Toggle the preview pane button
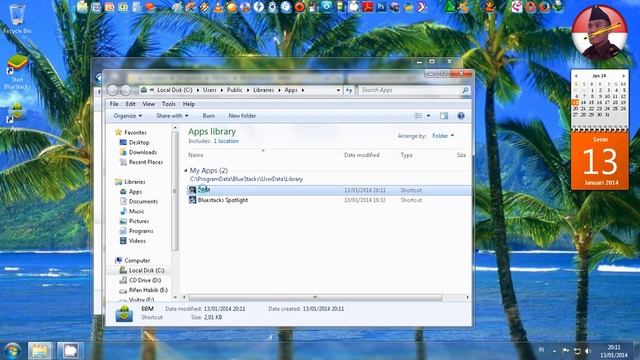Viewport: 640px width, 360px height. click(444, 116)
